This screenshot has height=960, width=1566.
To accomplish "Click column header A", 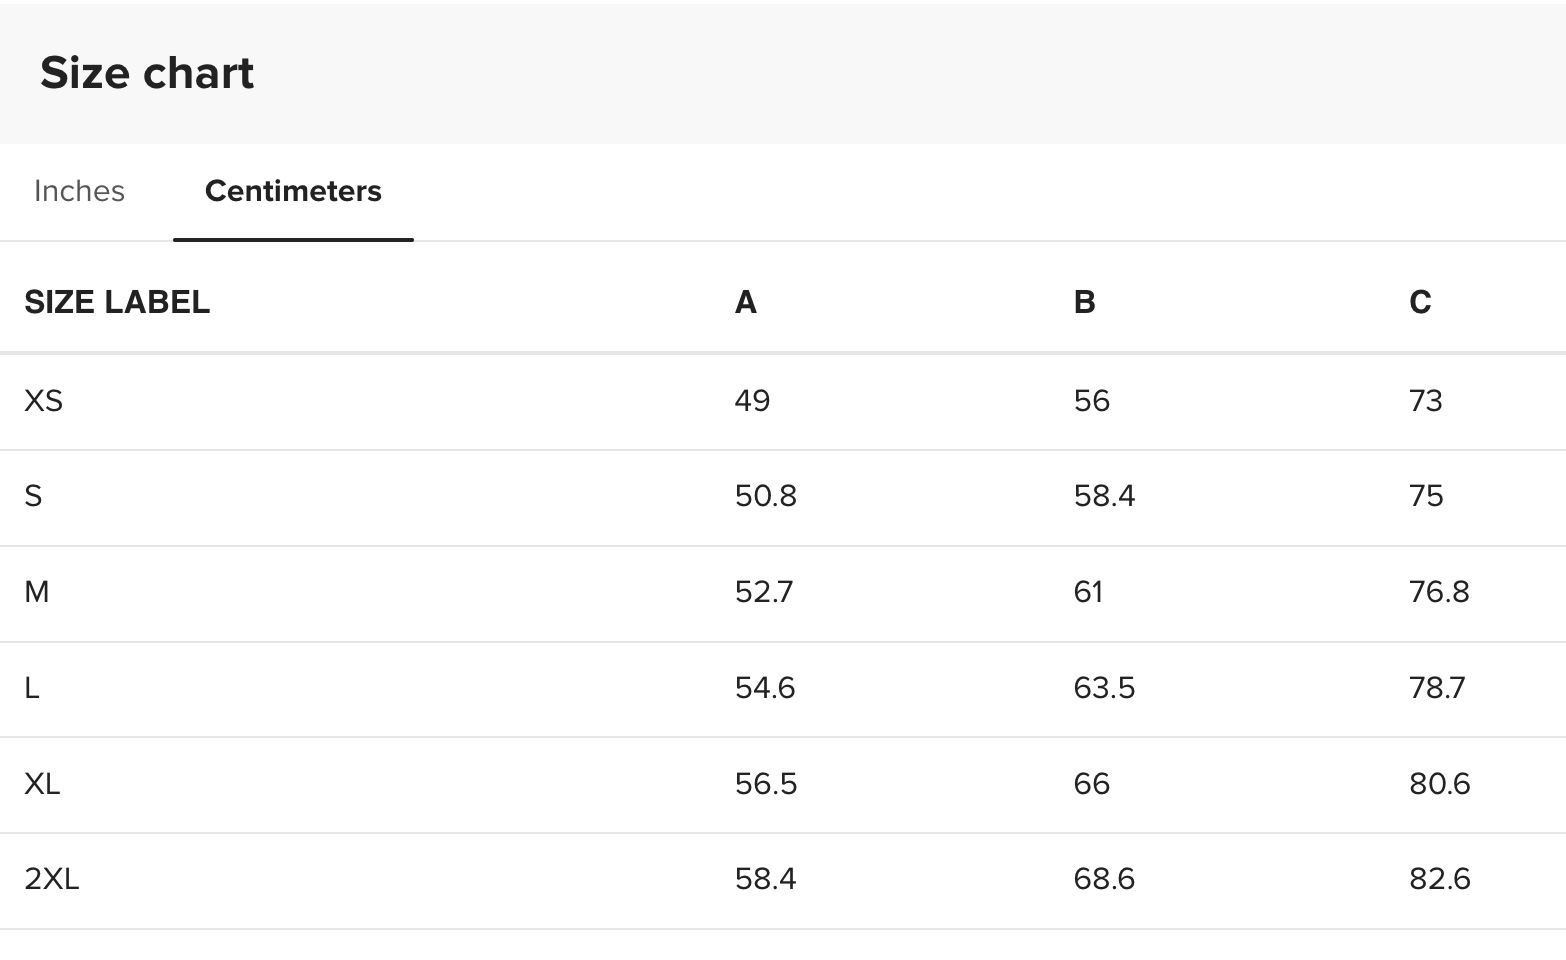I will pyautogui.click(x=746, y=302).
